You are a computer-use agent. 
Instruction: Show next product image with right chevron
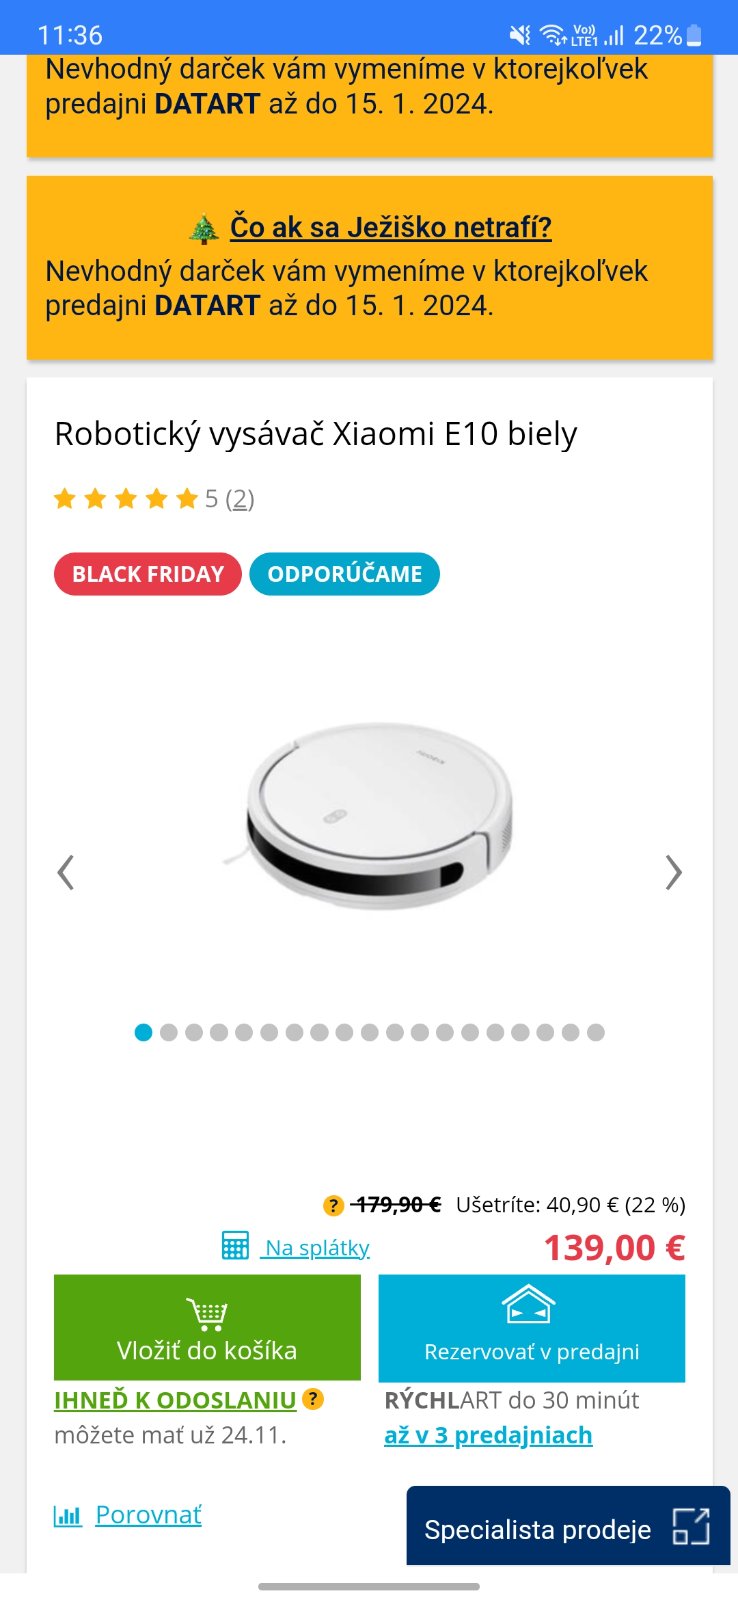tap(673, 872)
